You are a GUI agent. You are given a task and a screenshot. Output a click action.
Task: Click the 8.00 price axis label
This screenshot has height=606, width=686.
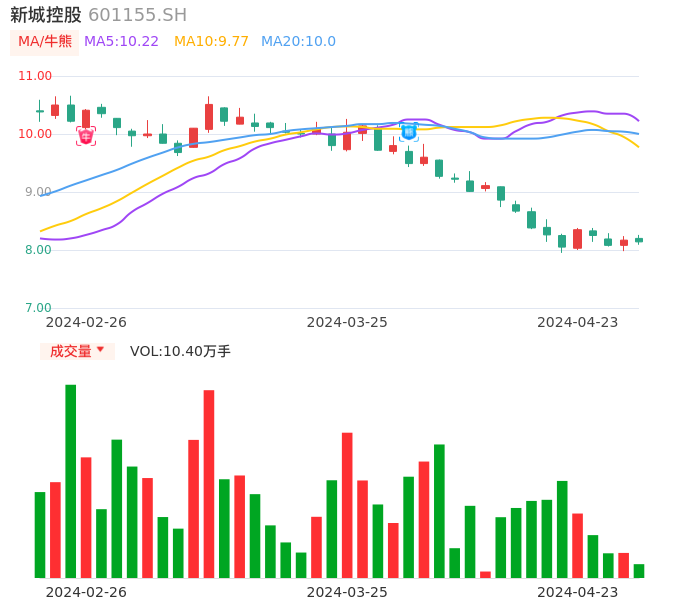(x=38, y=250)
